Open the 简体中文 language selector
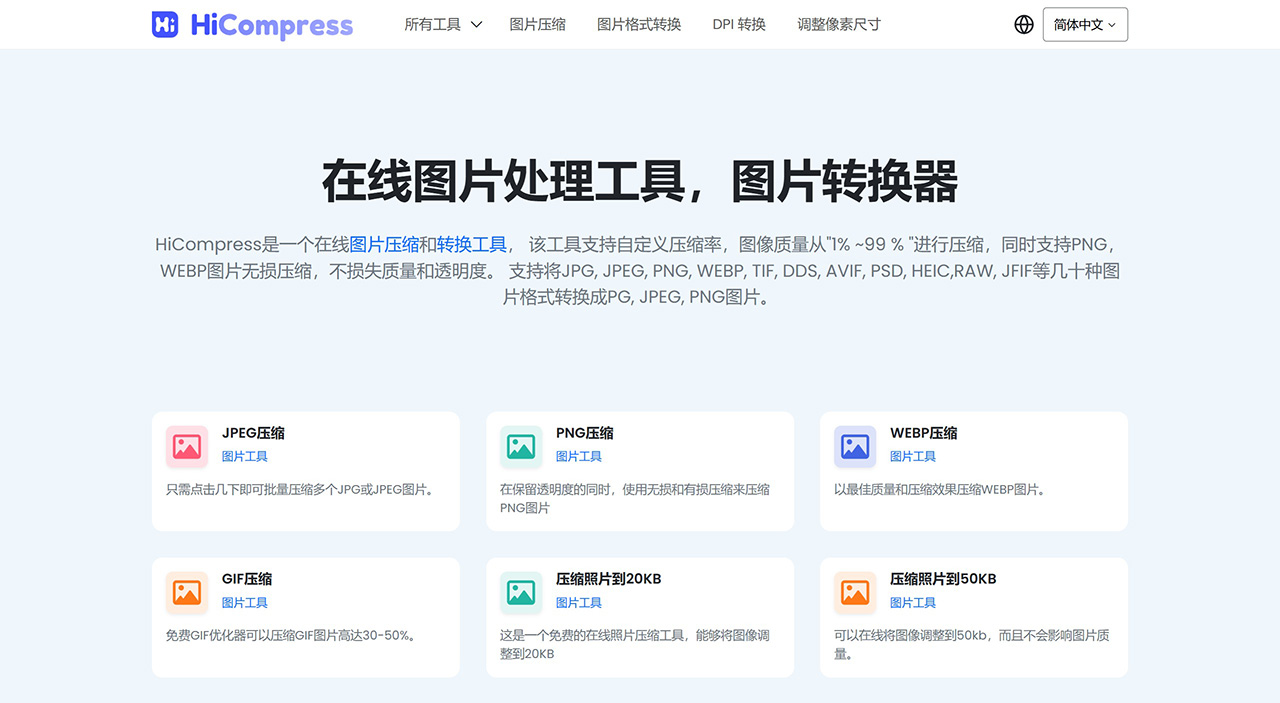 1084,23
